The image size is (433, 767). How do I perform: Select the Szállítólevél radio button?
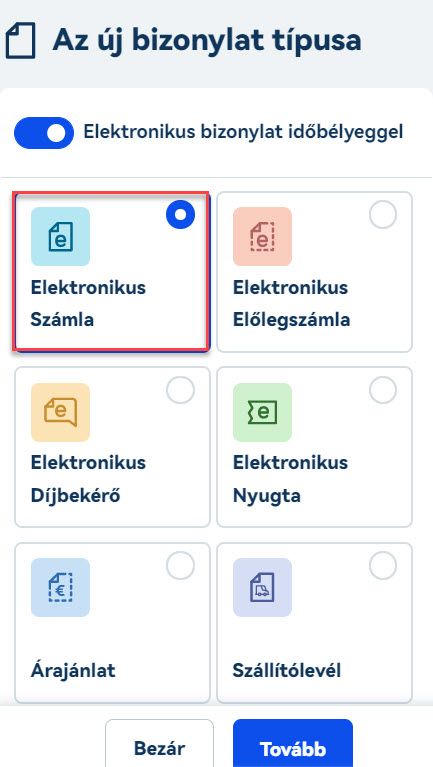[383, 565]
